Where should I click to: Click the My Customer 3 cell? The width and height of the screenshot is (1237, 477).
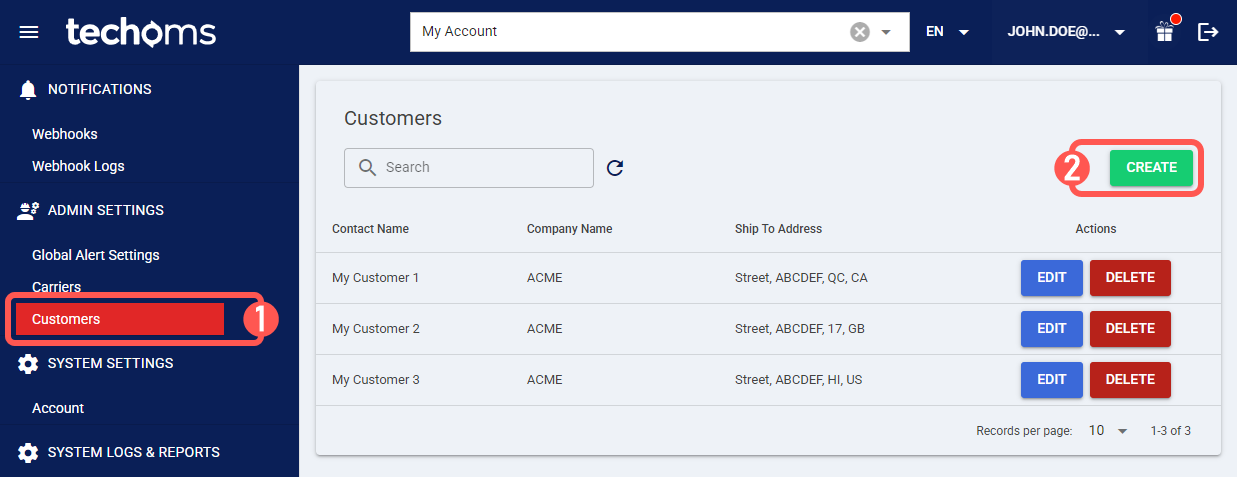pos(376,380)
